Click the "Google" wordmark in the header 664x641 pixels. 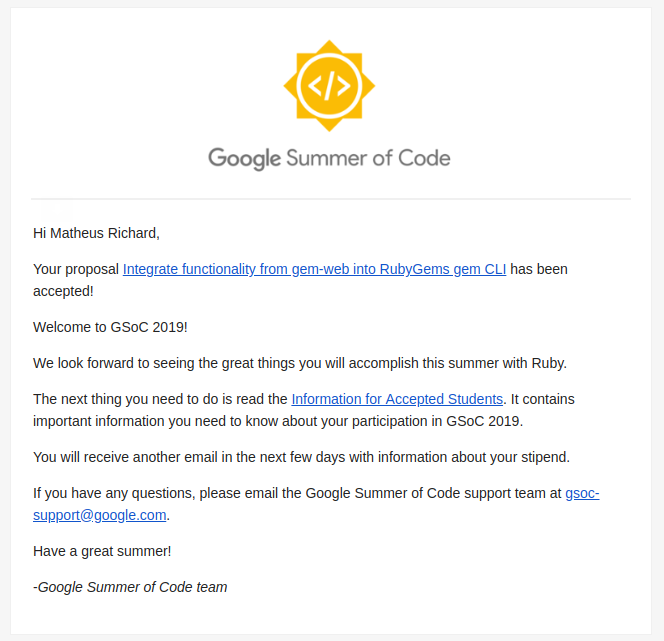[x=244, y=159]
